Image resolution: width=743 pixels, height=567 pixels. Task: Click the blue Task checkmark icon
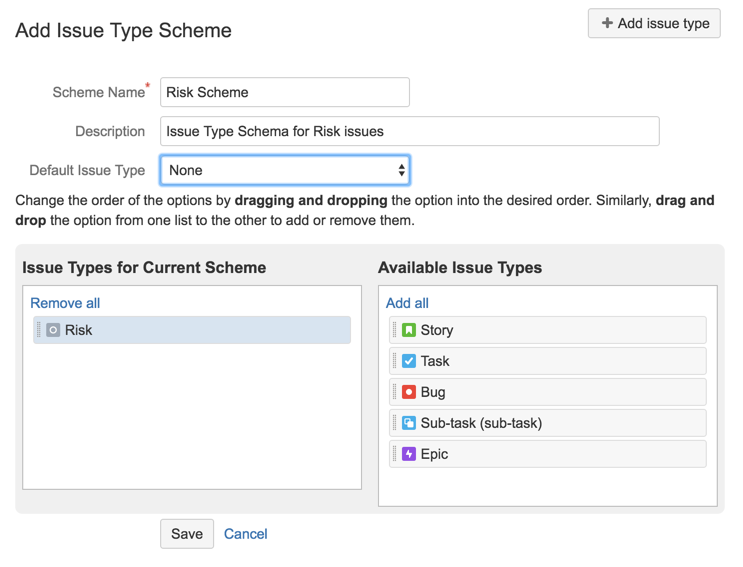409,361
